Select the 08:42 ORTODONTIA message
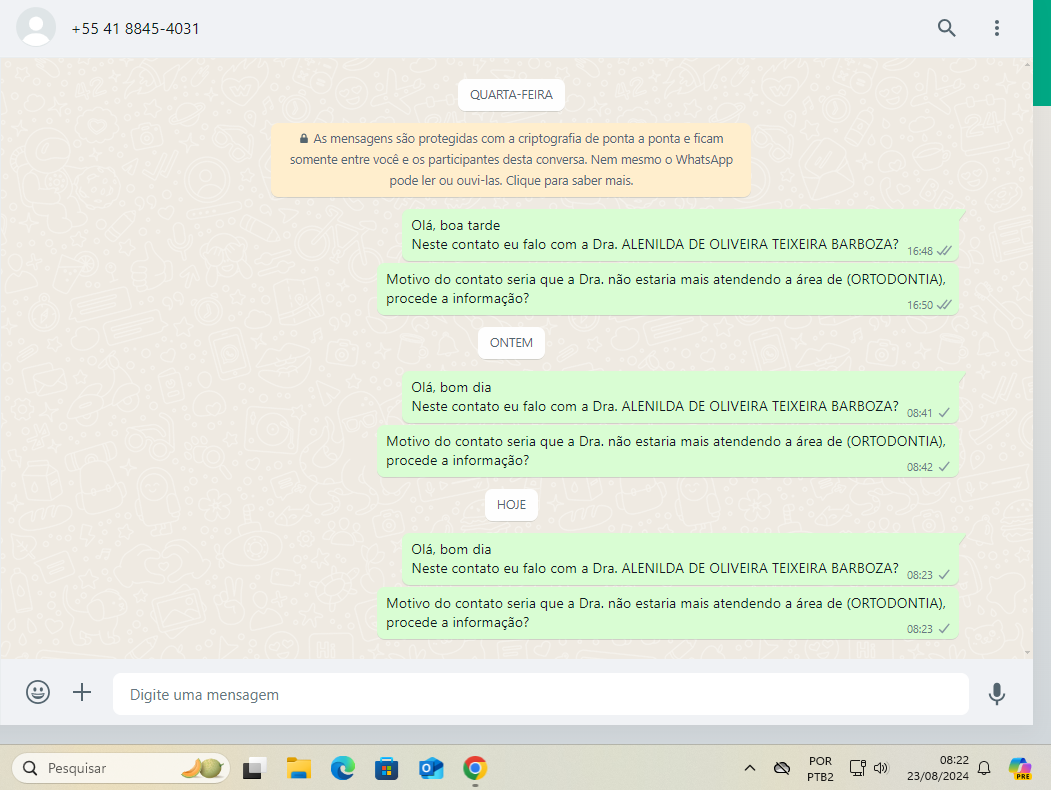The image size is (1051, 790). tap(668, 451)
